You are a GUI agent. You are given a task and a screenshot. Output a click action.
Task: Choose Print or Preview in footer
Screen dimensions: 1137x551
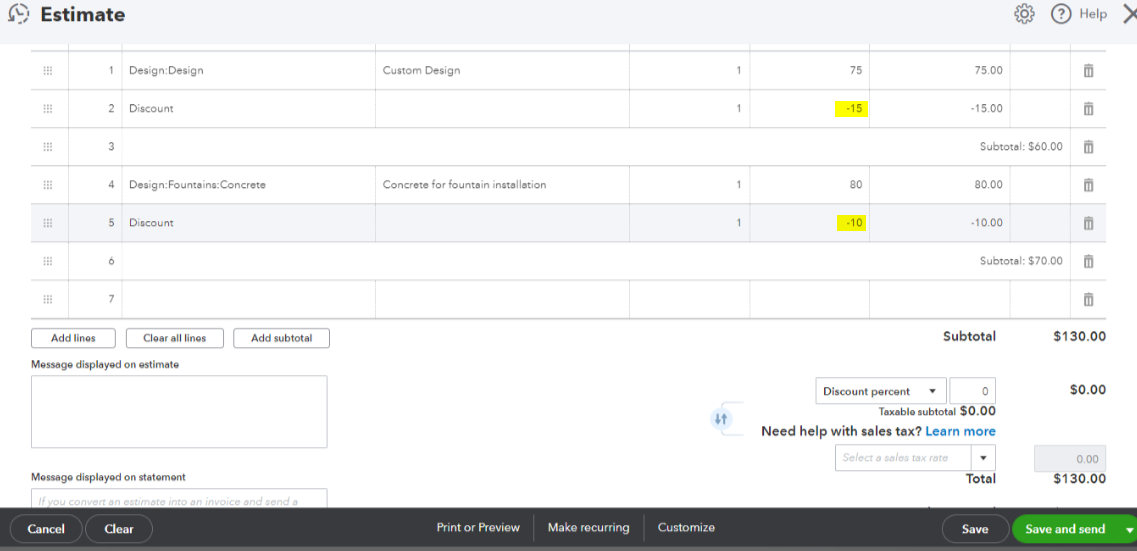(478, 528)
